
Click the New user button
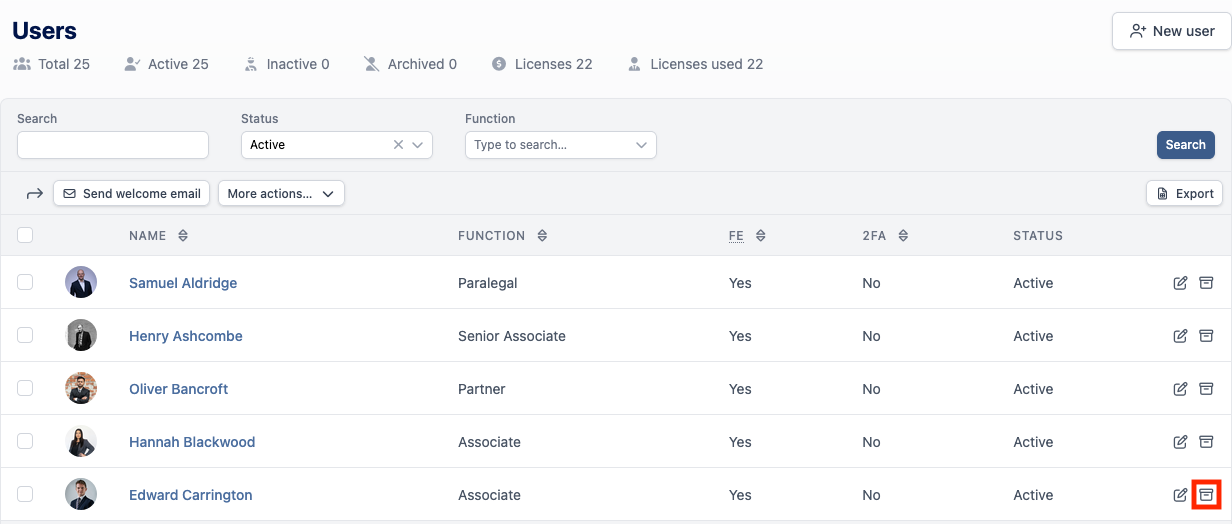pyautogui.click(x=1171, y=31)
